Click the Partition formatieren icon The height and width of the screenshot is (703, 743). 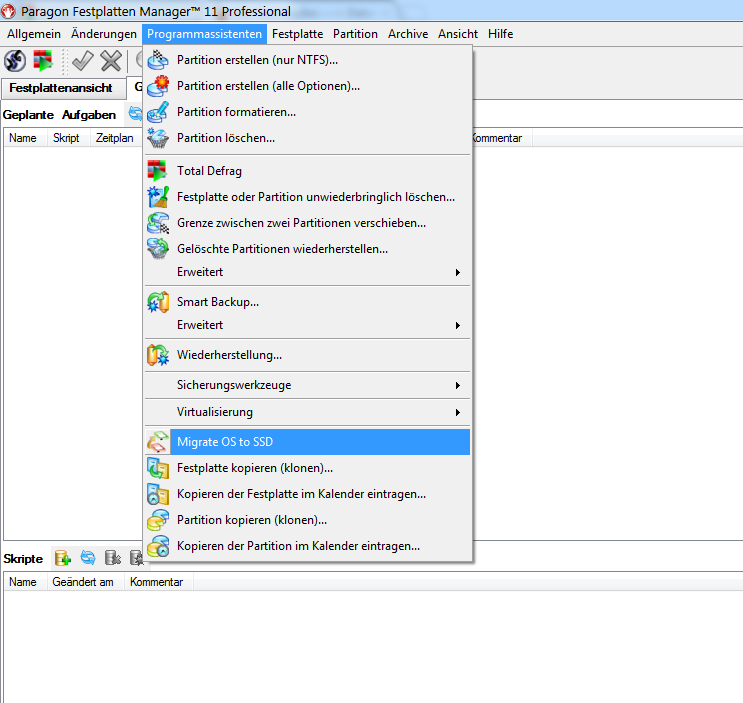[x=158, y=112]
